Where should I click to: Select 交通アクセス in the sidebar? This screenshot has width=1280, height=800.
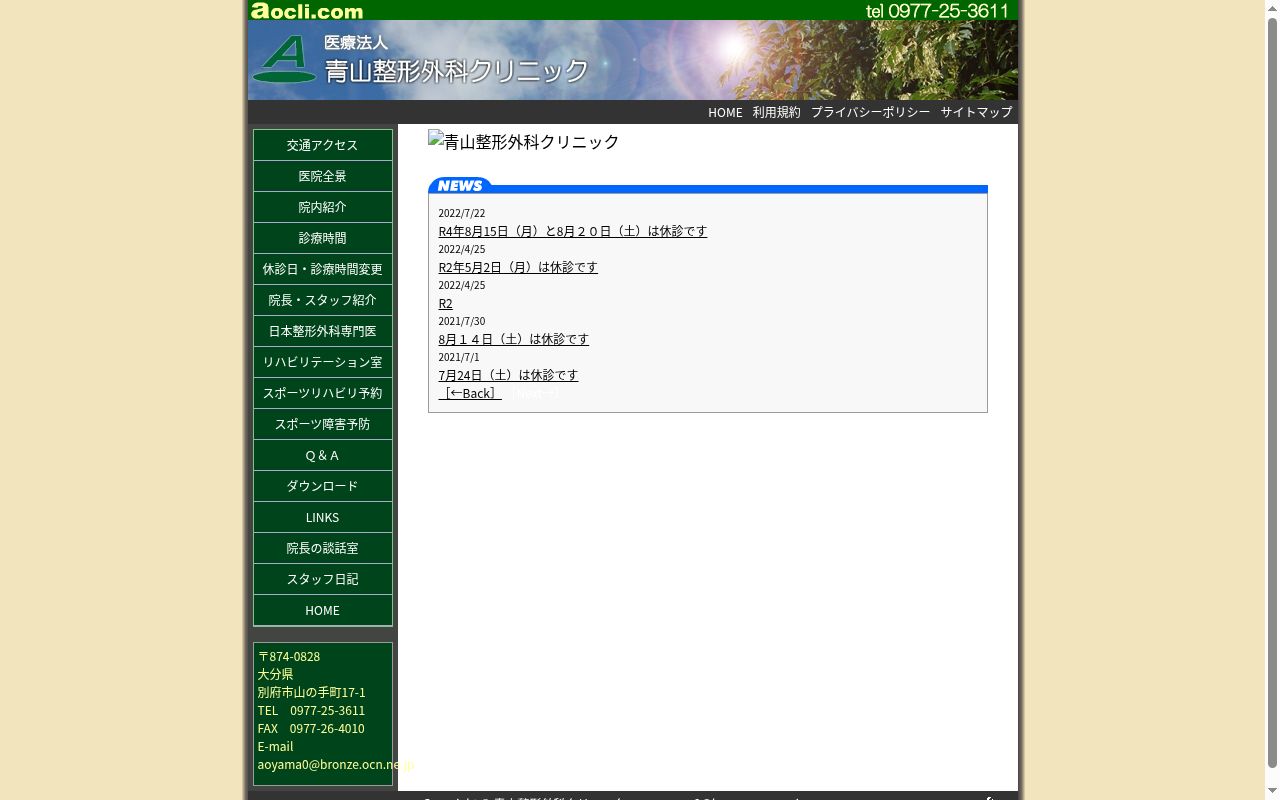(x=322, y=145)
